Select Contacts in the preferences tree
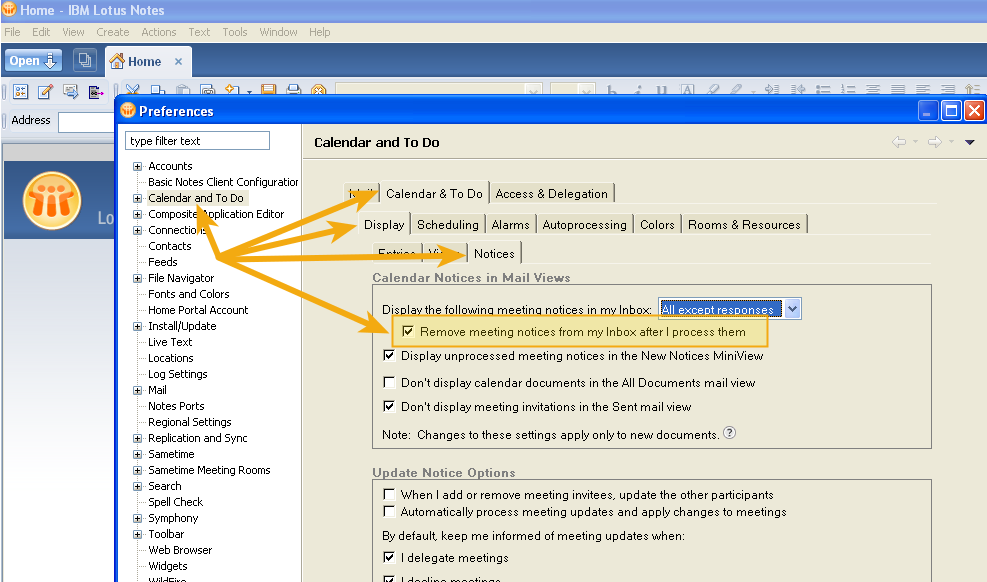The height and width of the screenshot is (582, 987). click(170, 246)
